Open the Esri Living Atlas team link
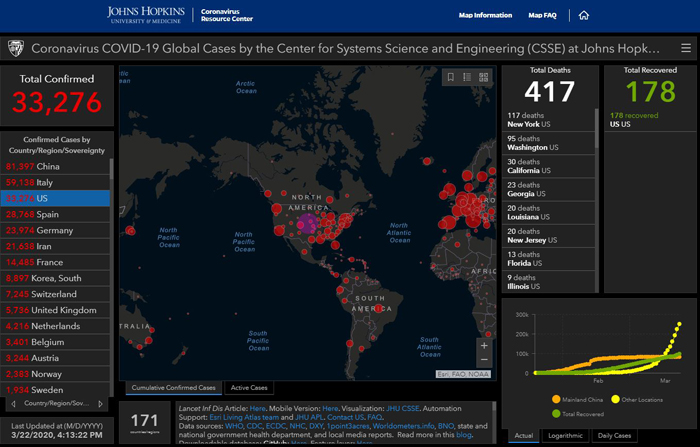 point(244,417)
